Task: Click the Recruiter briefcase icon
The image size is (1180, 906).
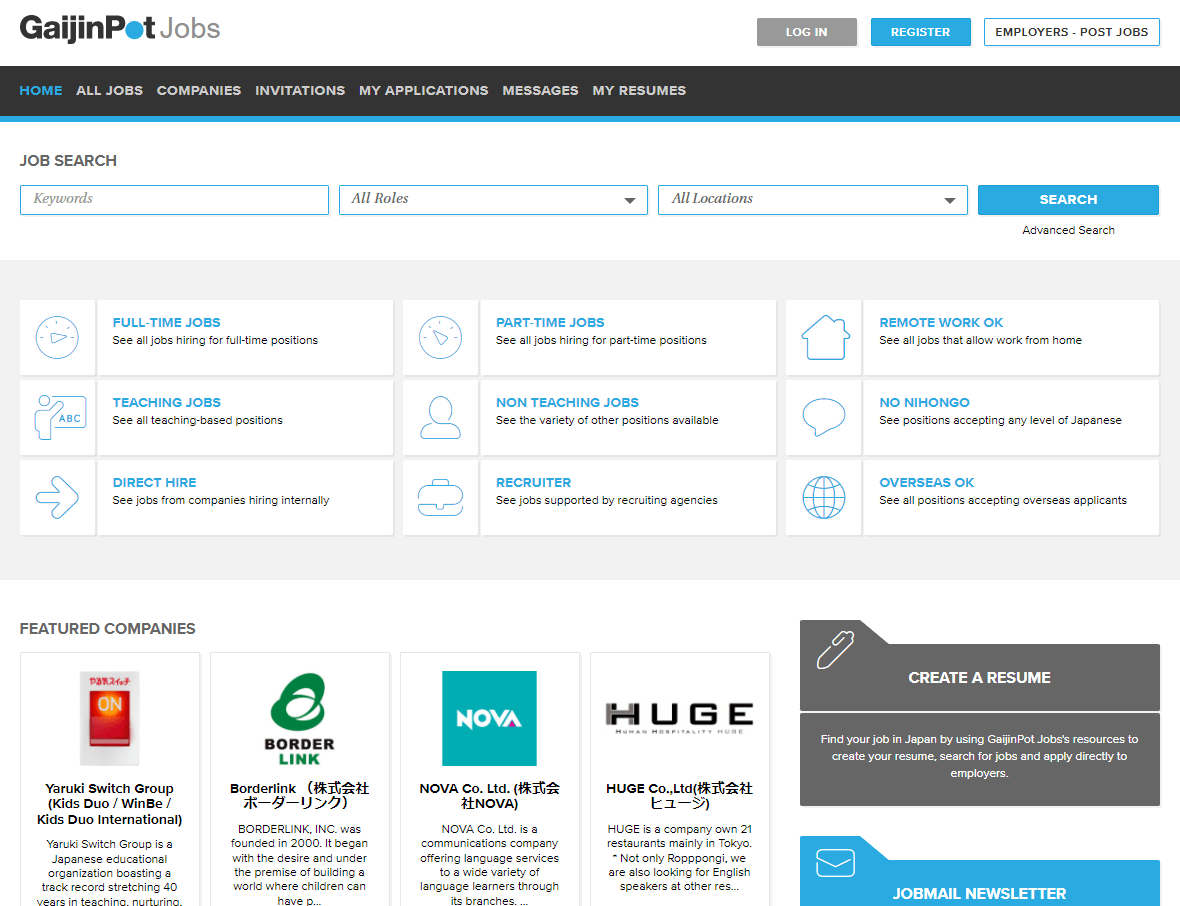Action: [x=440, y=497]
